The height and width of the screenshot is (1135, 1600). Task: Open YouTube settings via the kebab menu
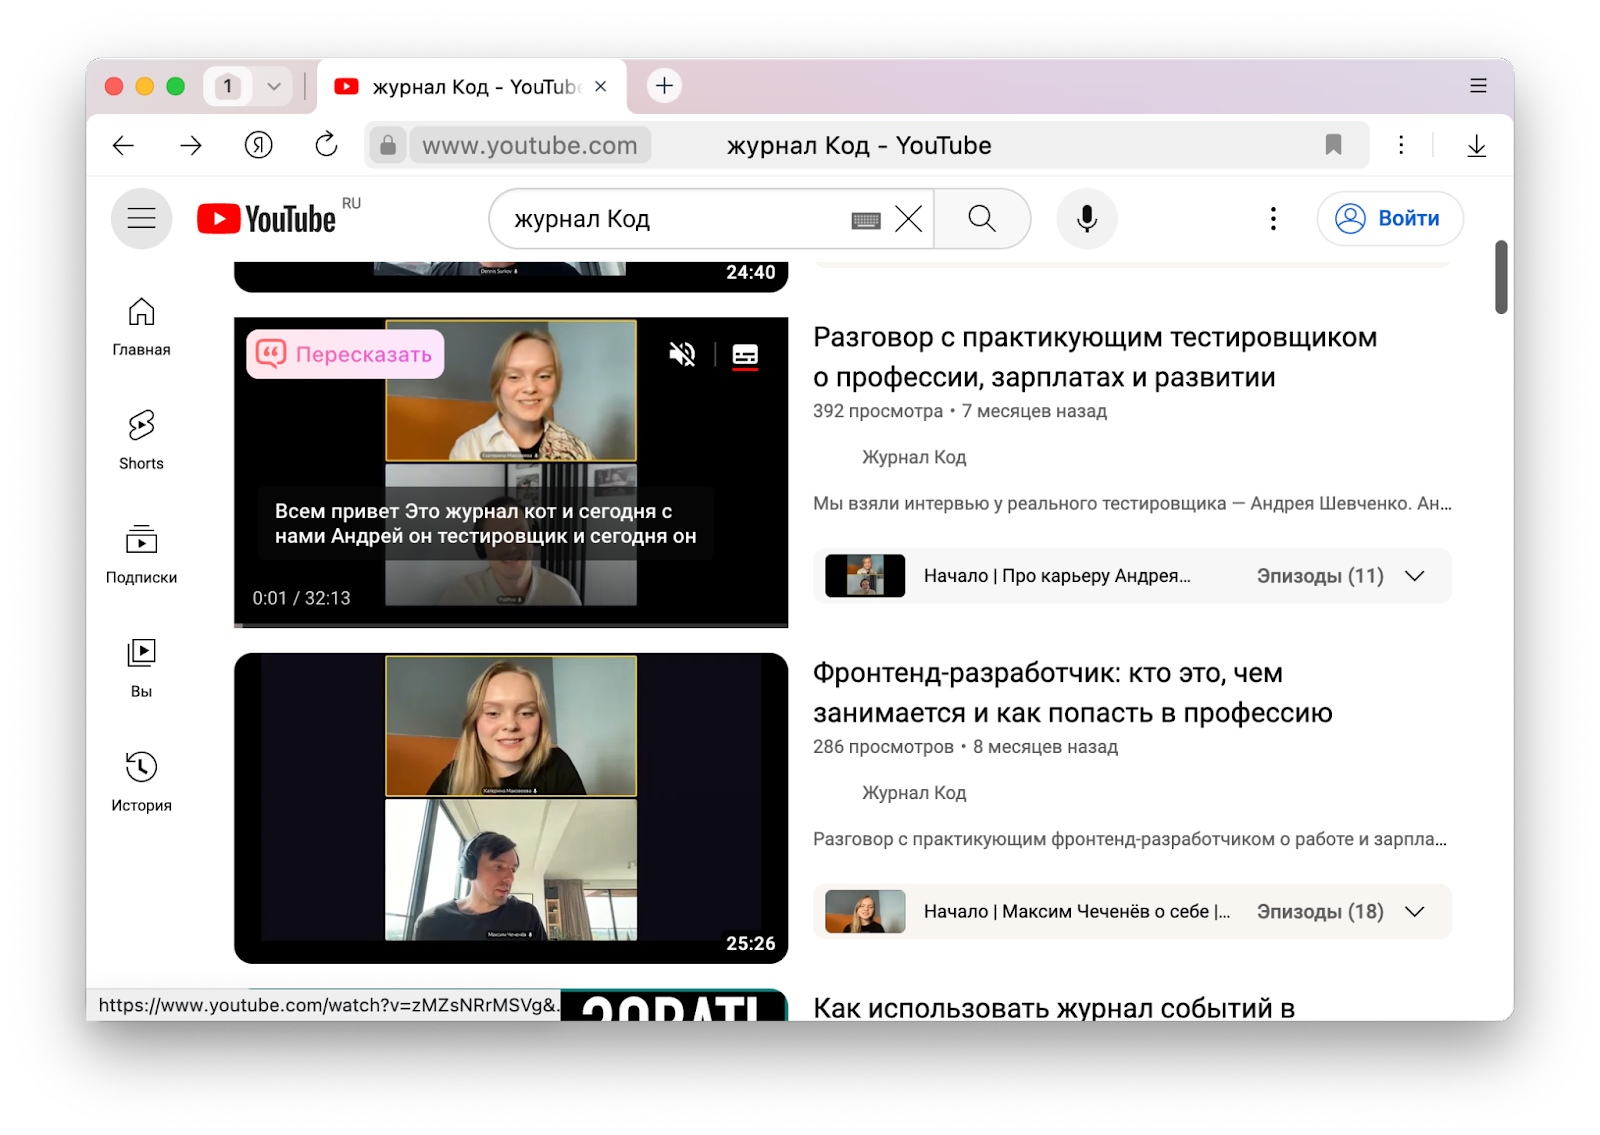tap(1272, 218)
